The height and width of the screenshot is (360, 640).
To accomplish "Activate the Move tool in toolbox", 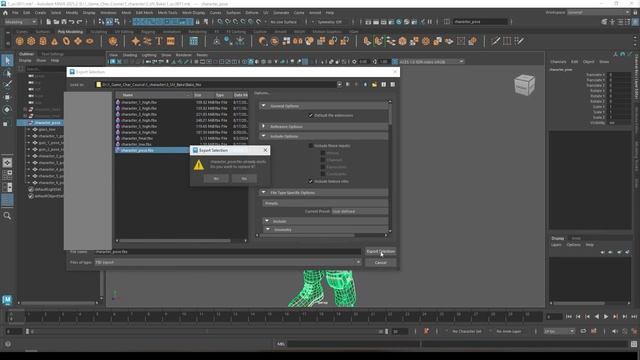I will pyautogui.click(x=7, y=97).
